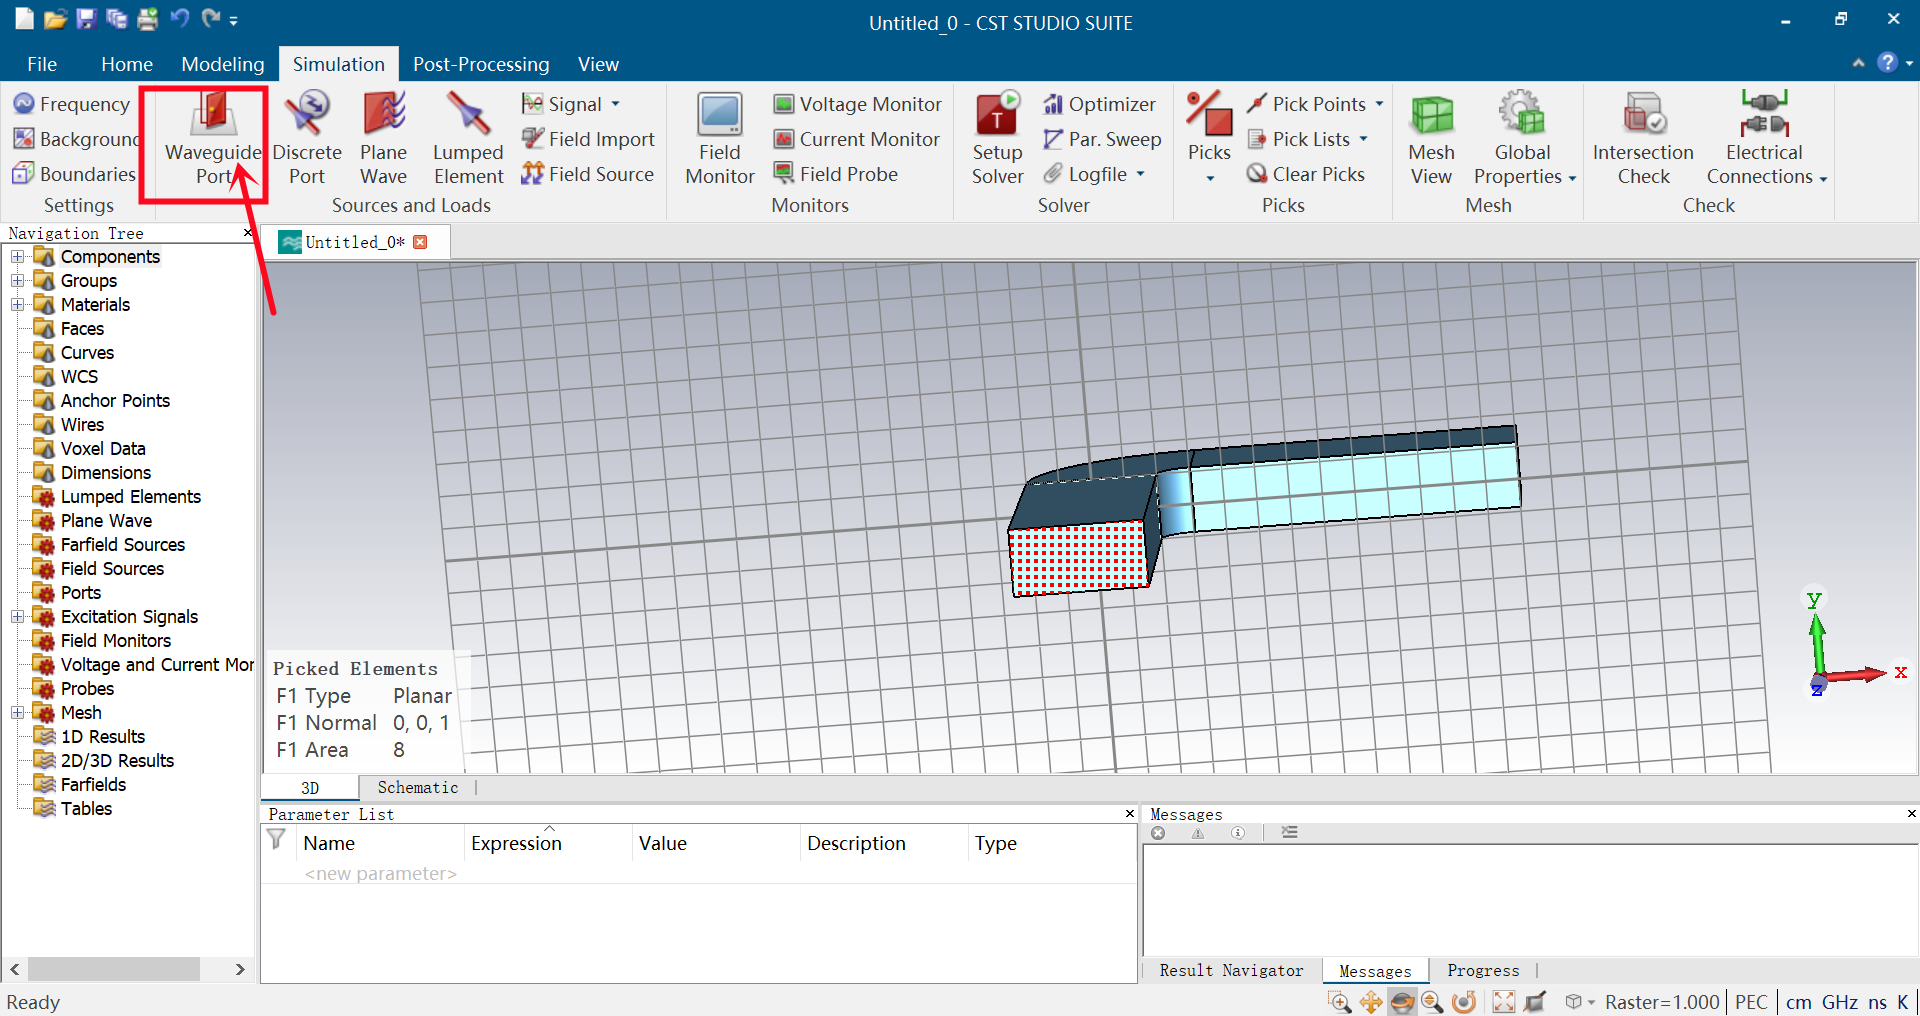Open the Field Monitor tool
1920x1016 pixels.
coord(720,139)
